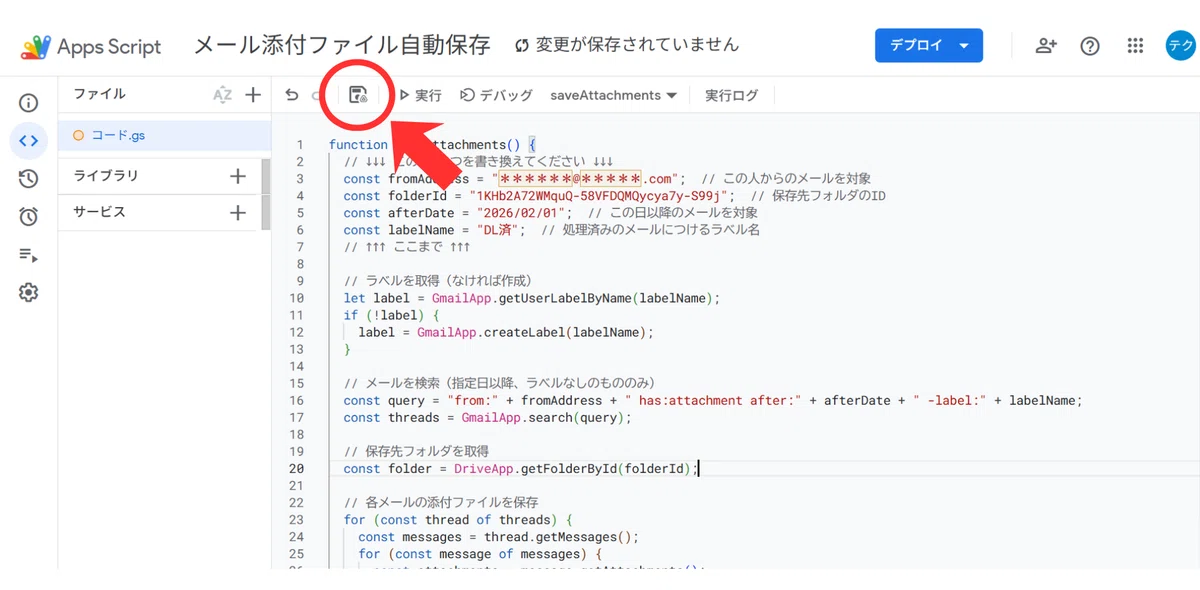Click the sidebar file panel scrollbar
Image resolution: width=1200 pixels, height=590 pixels.
266,195
